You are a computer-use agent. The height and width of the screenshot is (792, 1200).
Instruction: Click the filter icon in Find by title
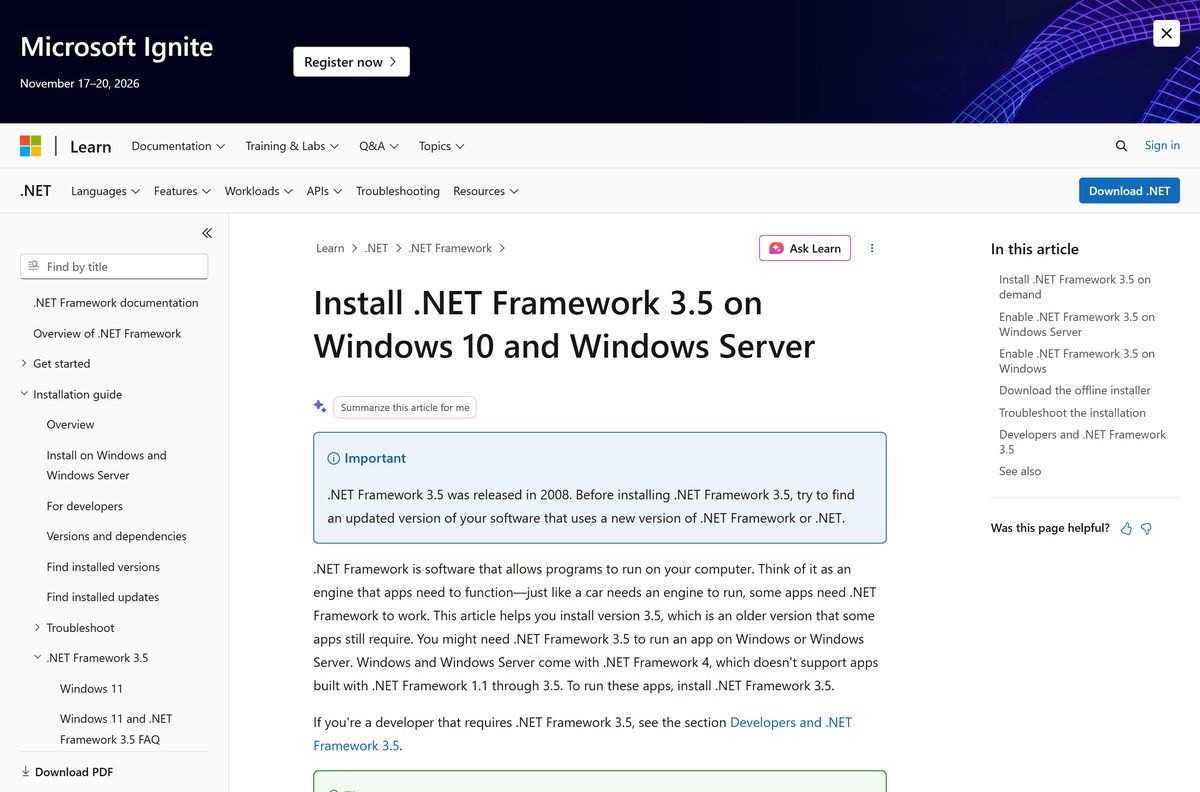click(x=34, y=266)
